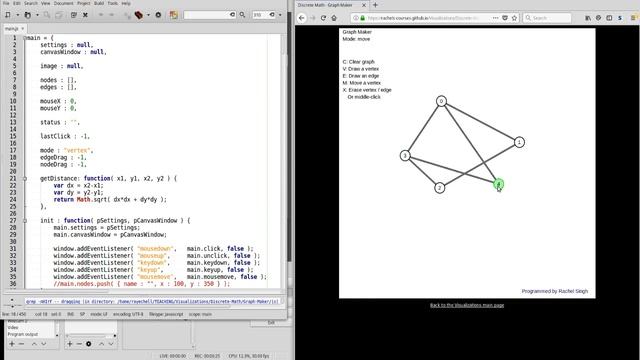
Task: Click the Navigate back arrow in Geany
Action: click(100, 15)
